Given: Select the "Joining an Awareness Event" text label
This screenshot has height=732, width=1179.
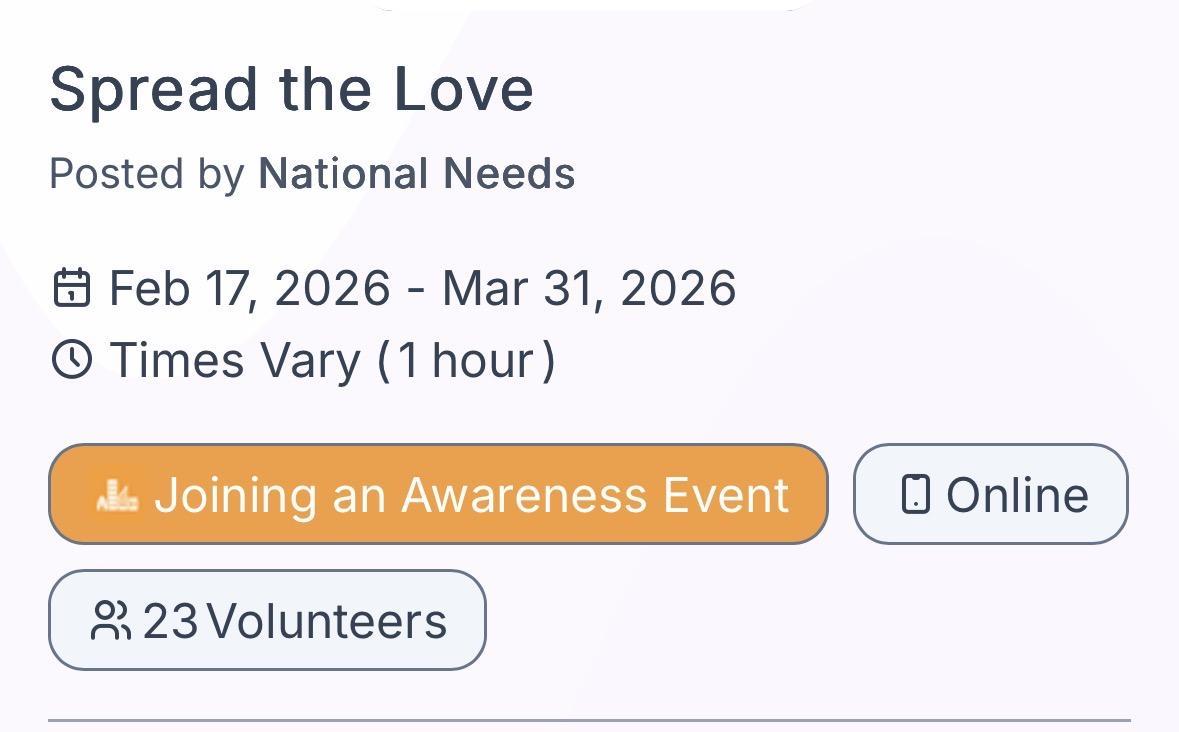Looking at the screenshot, I should coord(471,494).
